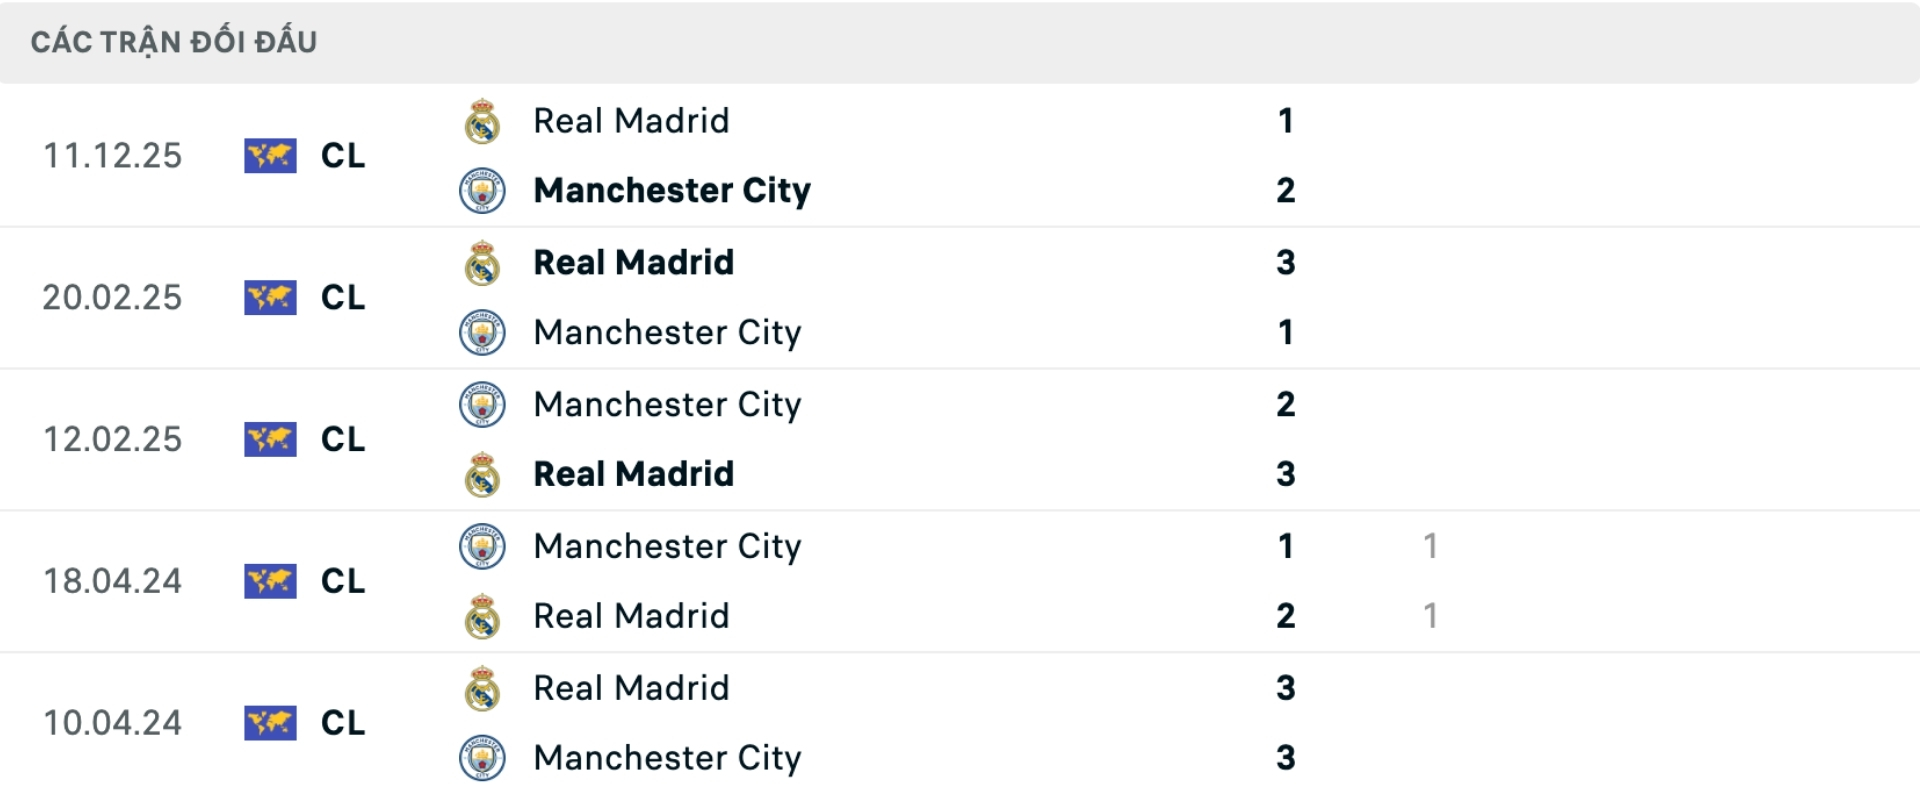Click the date 20.02.25
The width and height of the screenshot is (1920, 792).
pyautogui.click(x=113, y=297)
